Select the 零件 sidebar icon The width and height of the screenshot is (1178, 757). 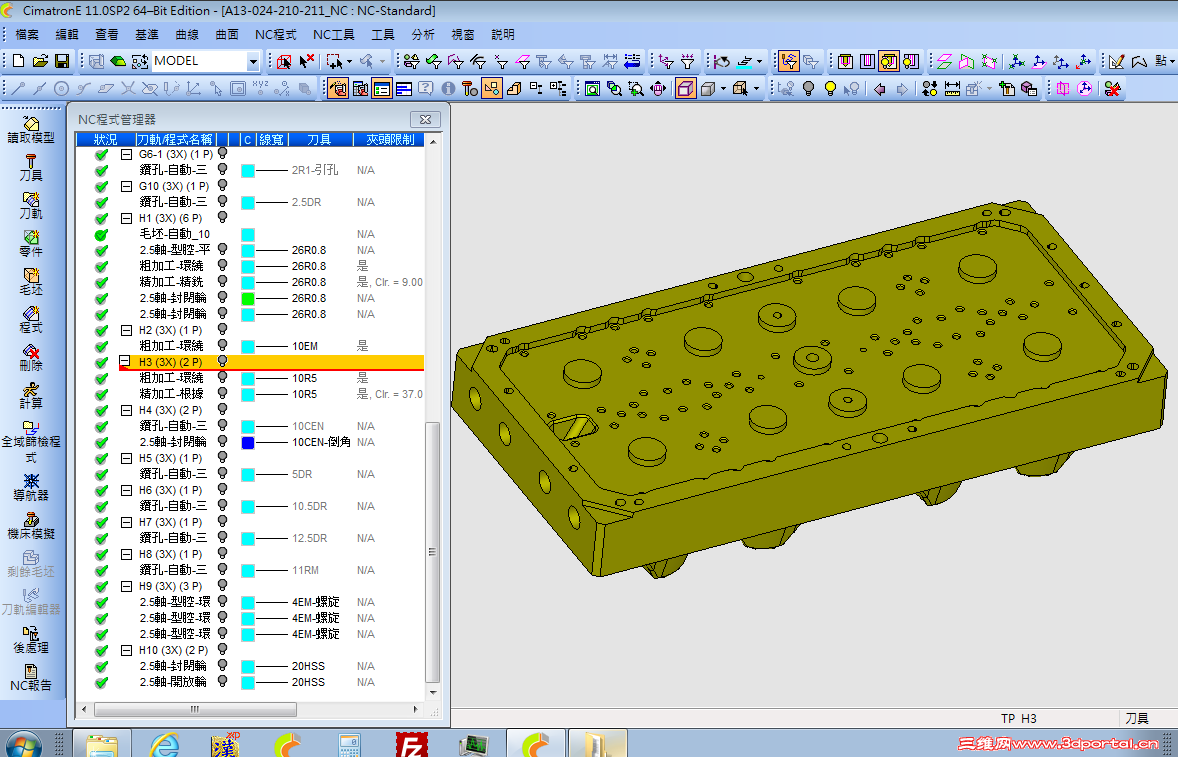(31, 243)
